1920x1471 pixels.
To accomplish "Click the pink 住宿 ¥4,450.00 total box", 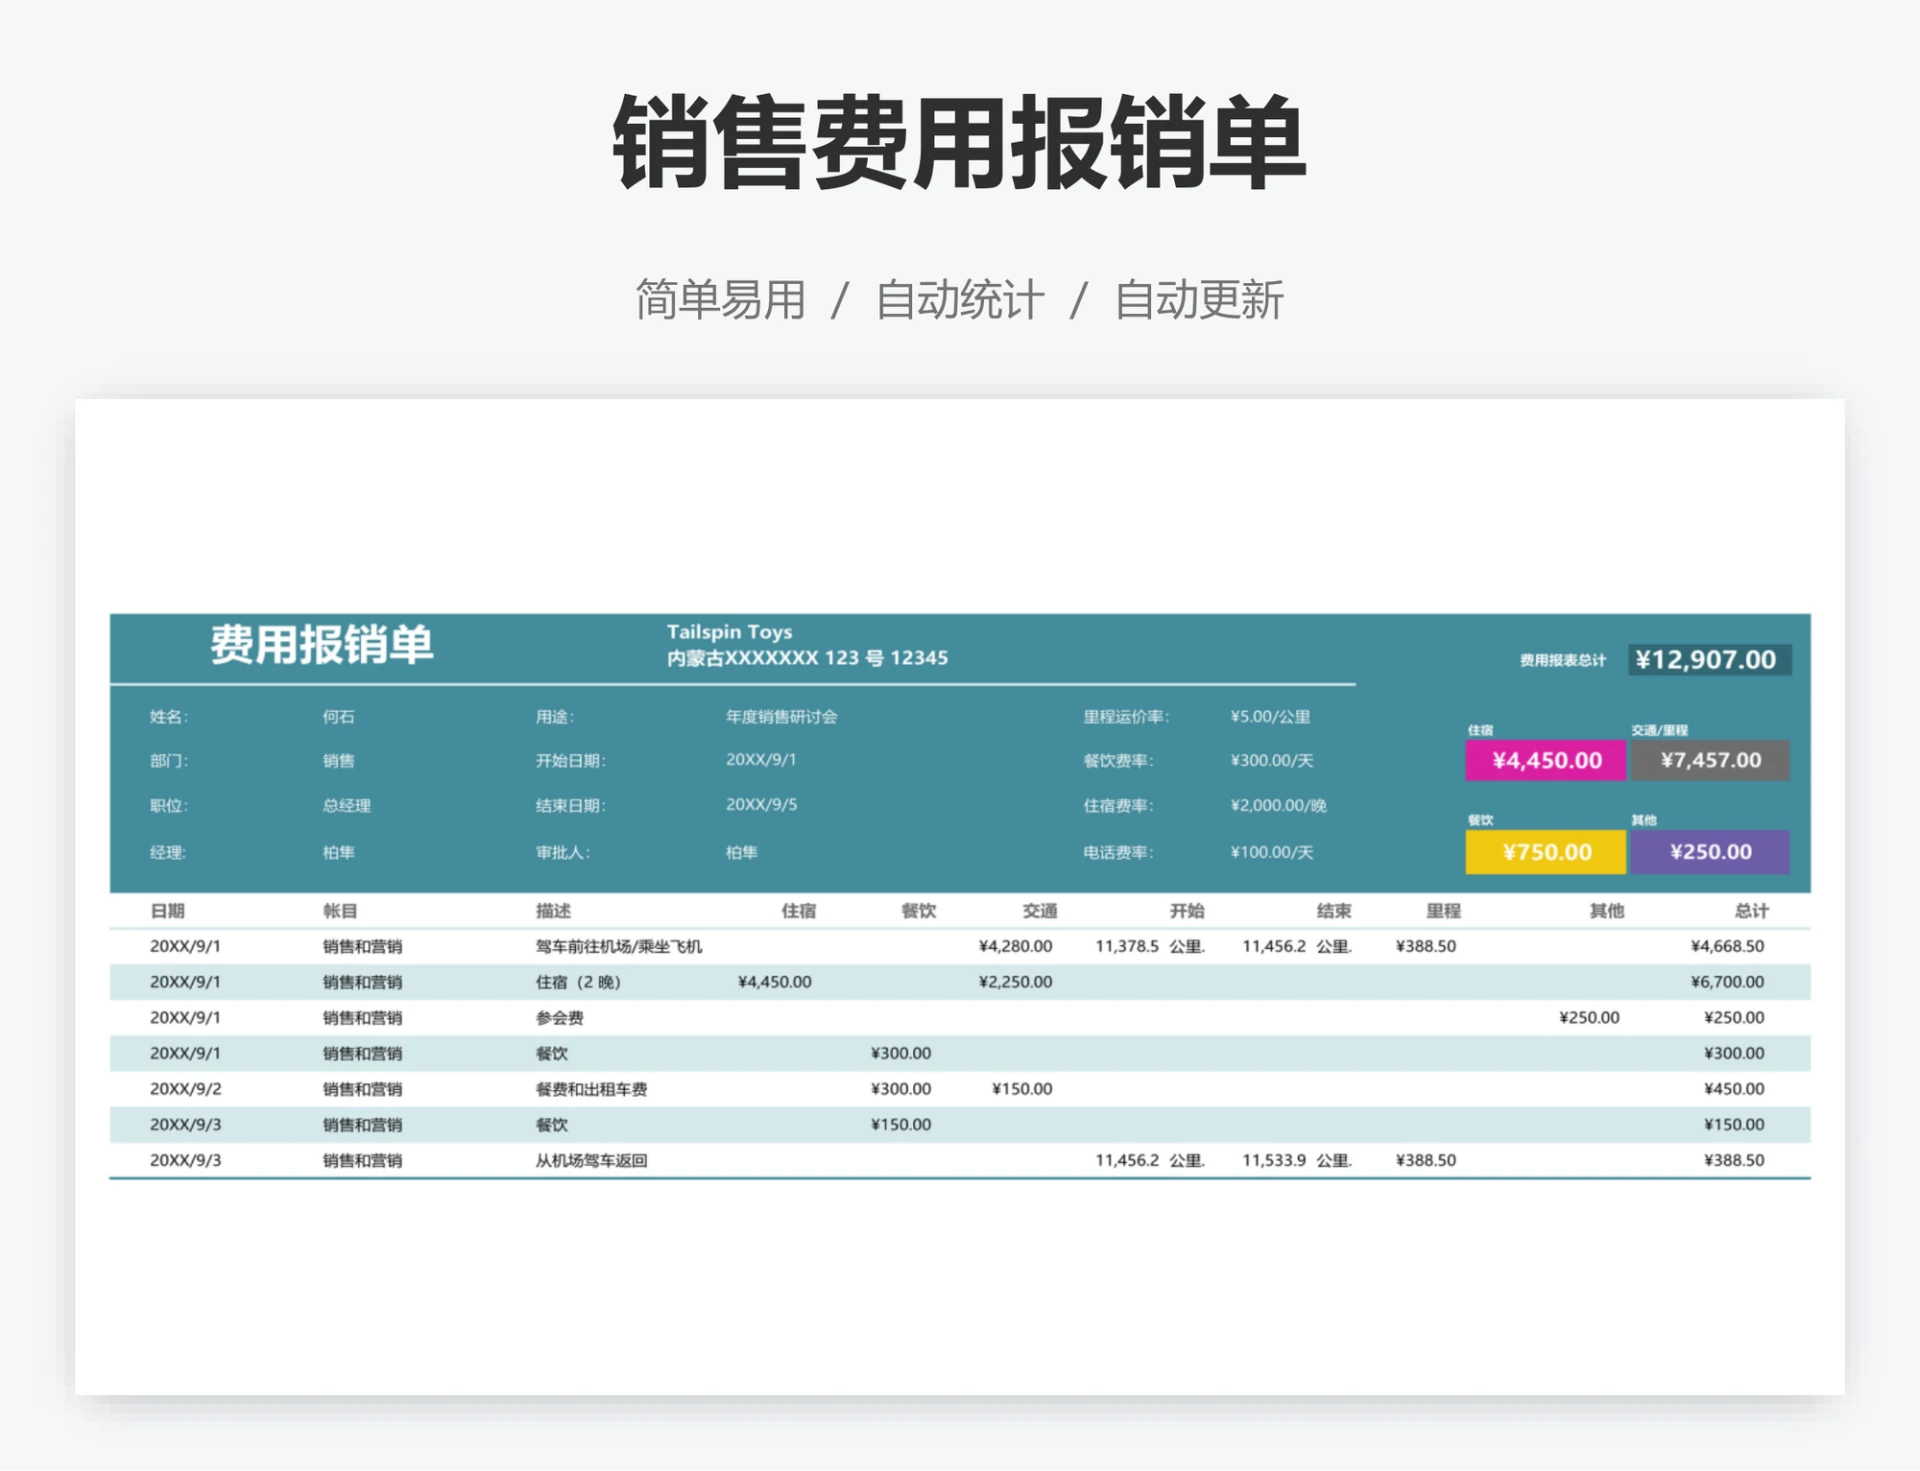I will (1545, 761).
